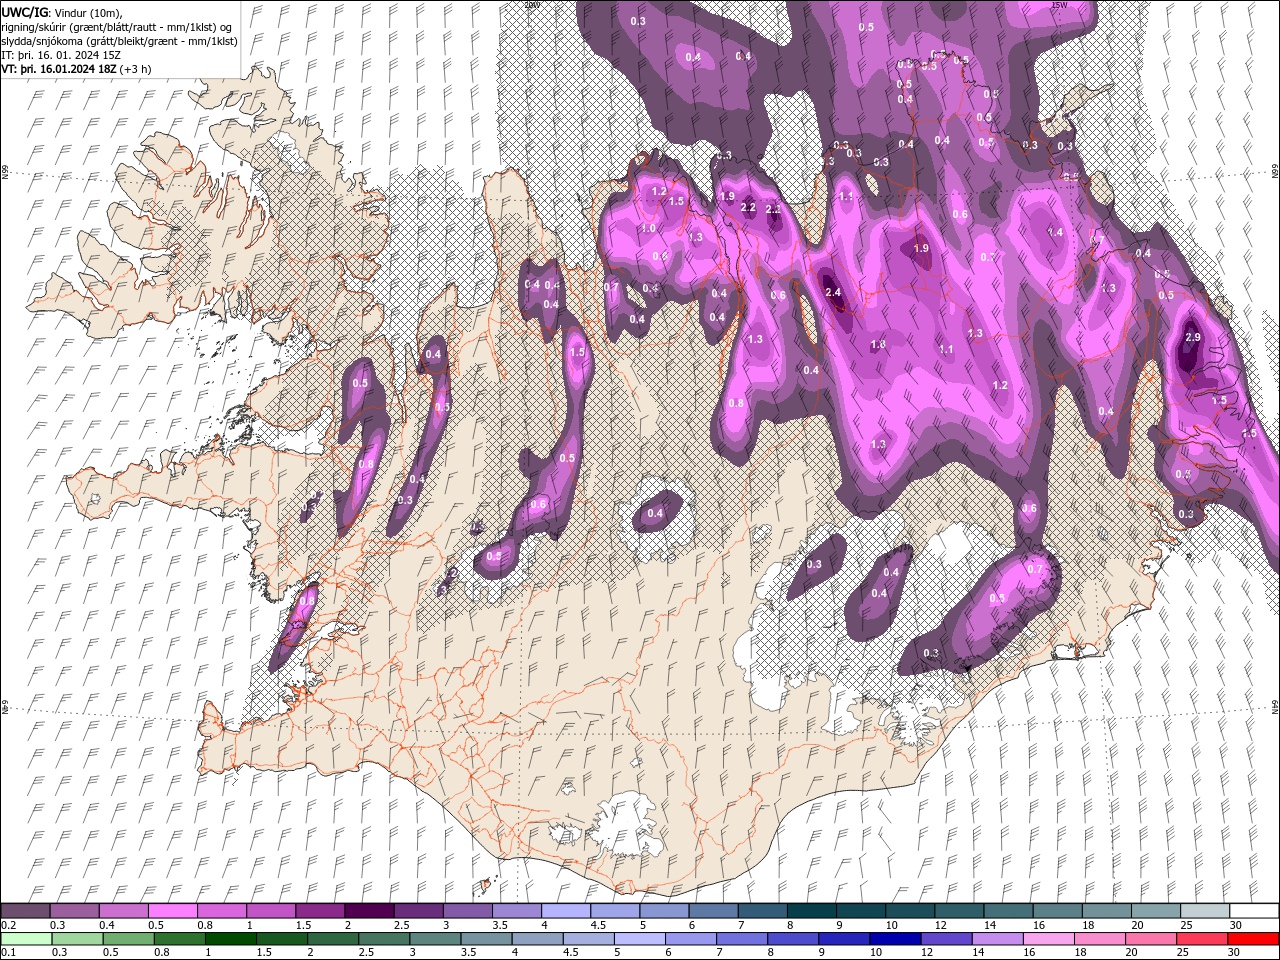
Task: Click the '(+3 h)' forecast offset text
Action: coord(135,69)
